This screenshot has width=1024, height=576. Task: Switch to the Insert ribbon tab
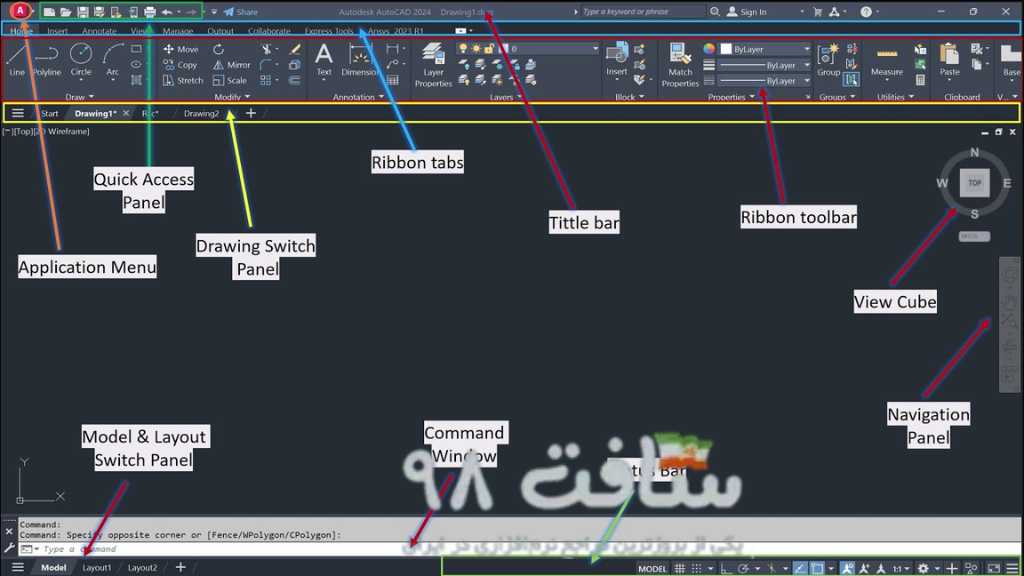tap(57, 31)
